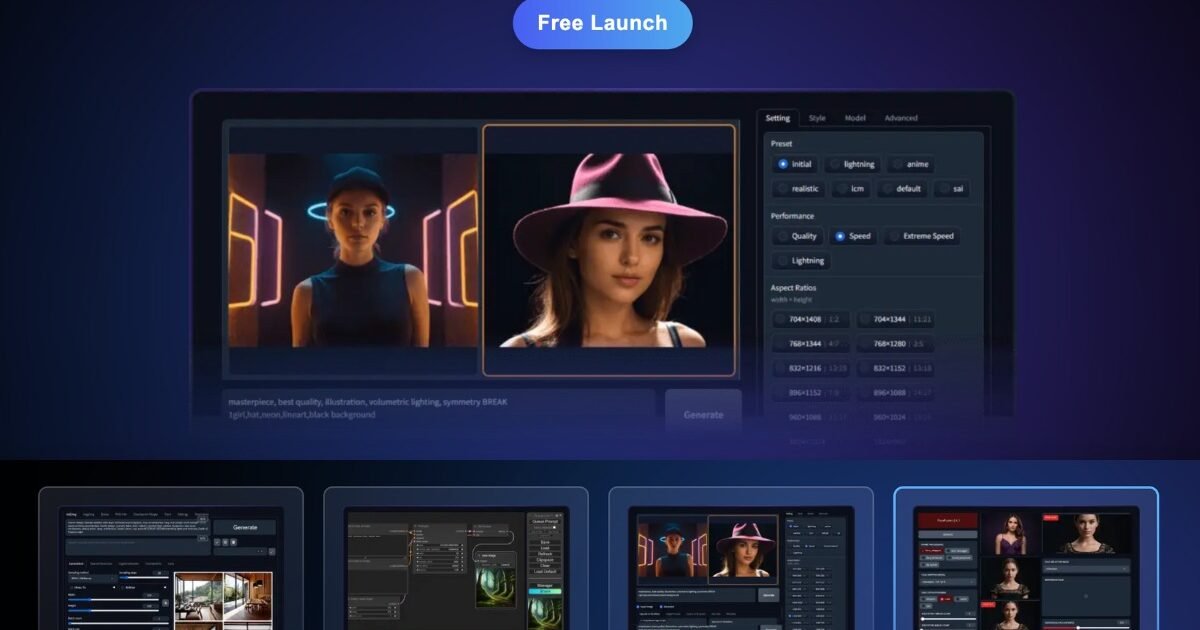Screen dimensions: 1200x630
Task: Select the anime preset
Action: [910, 164]
